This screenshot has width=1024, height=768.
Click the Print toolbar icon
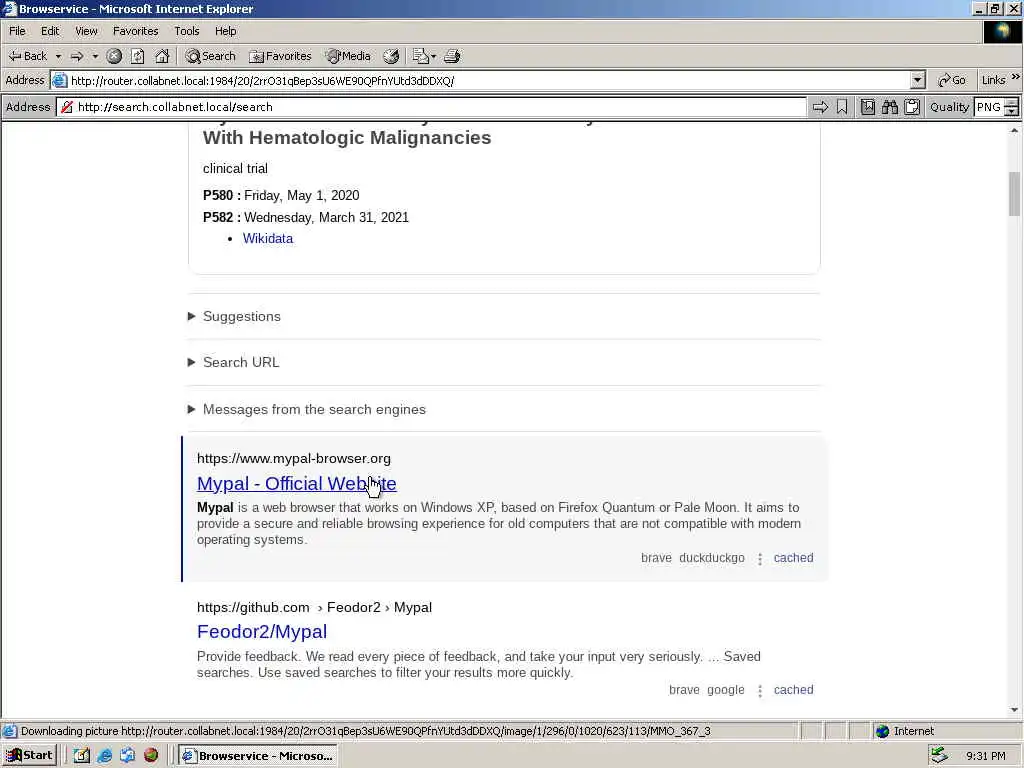tap(452, 56)
